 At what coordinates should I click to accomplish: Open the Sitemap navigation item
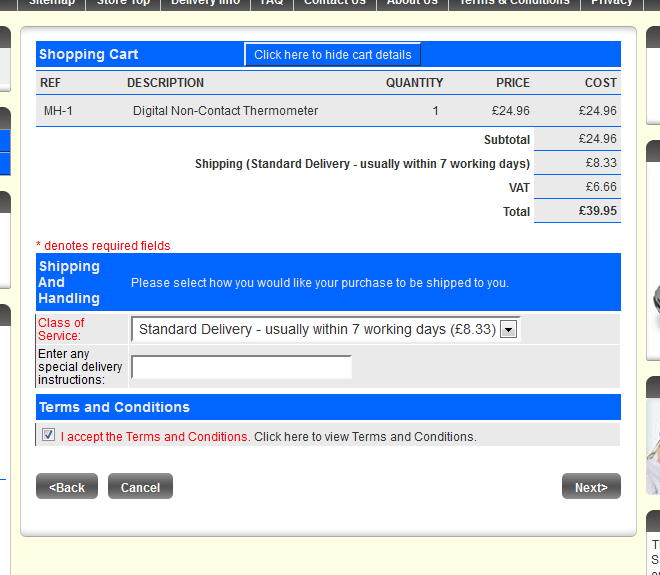tap(51, 3)
